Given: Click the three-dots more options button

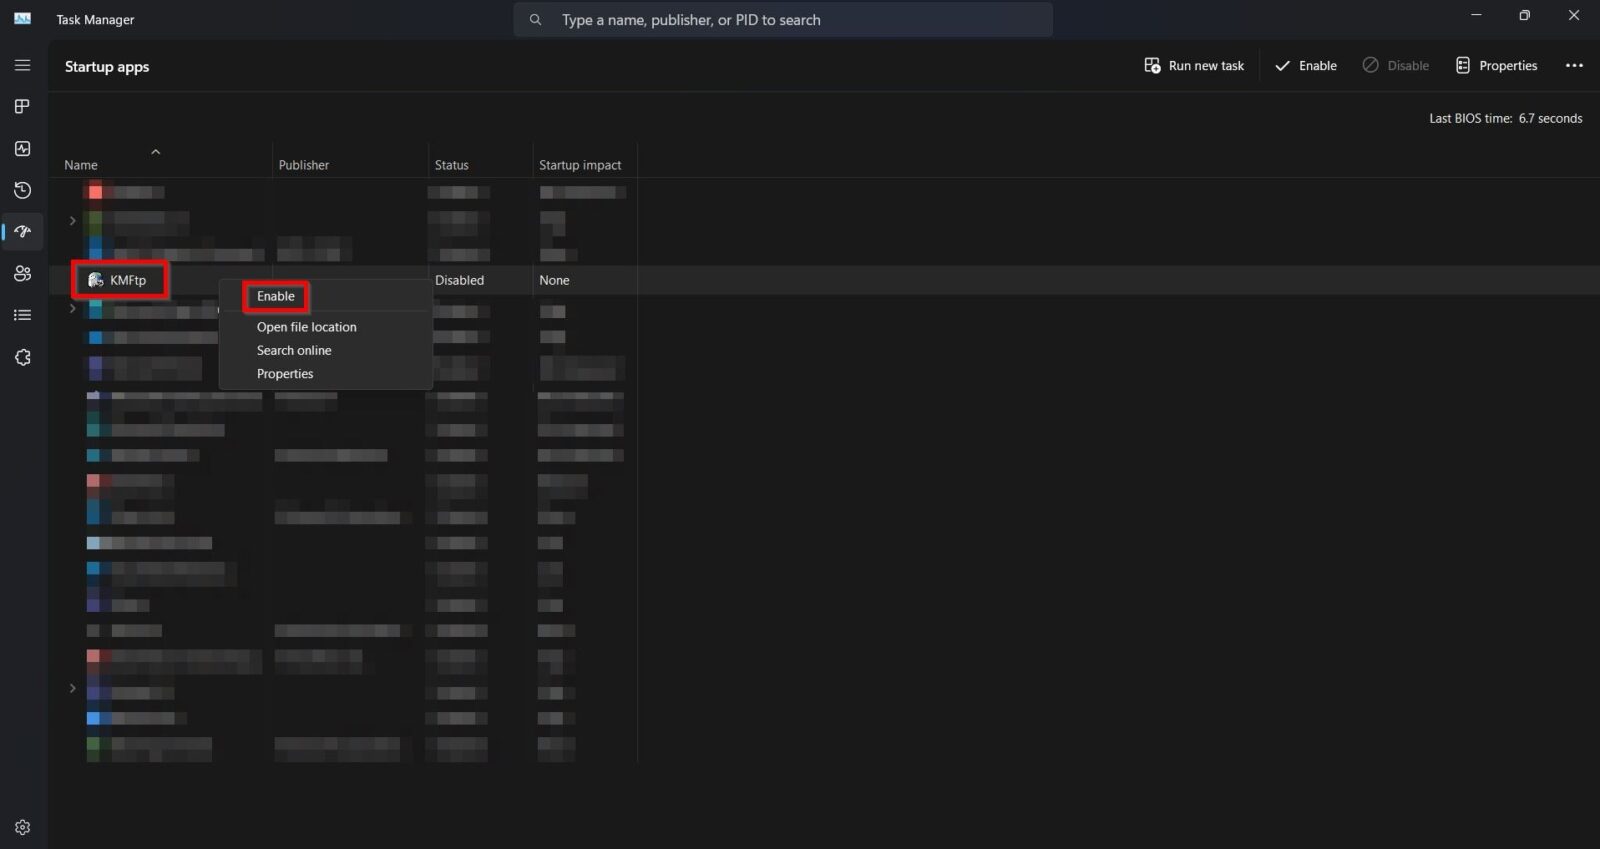Looking at the screenshot, I should pyautogui.click(x=1574, y=66).
